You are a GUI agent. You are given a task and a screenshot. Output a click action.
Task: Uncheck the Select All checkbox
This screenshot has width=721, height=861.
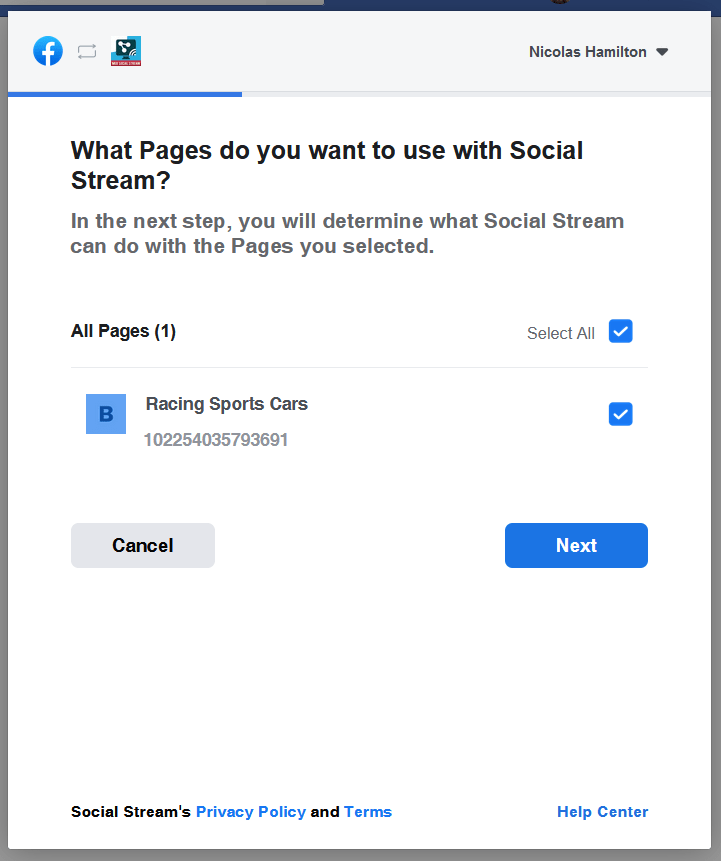[x=621, y=331]
